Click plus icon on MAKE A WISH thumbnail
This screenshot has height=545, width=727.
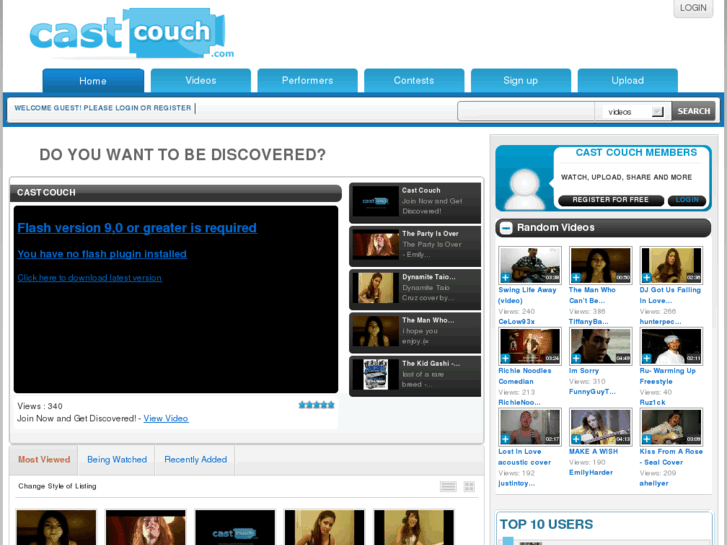click(x=576, y=439)
